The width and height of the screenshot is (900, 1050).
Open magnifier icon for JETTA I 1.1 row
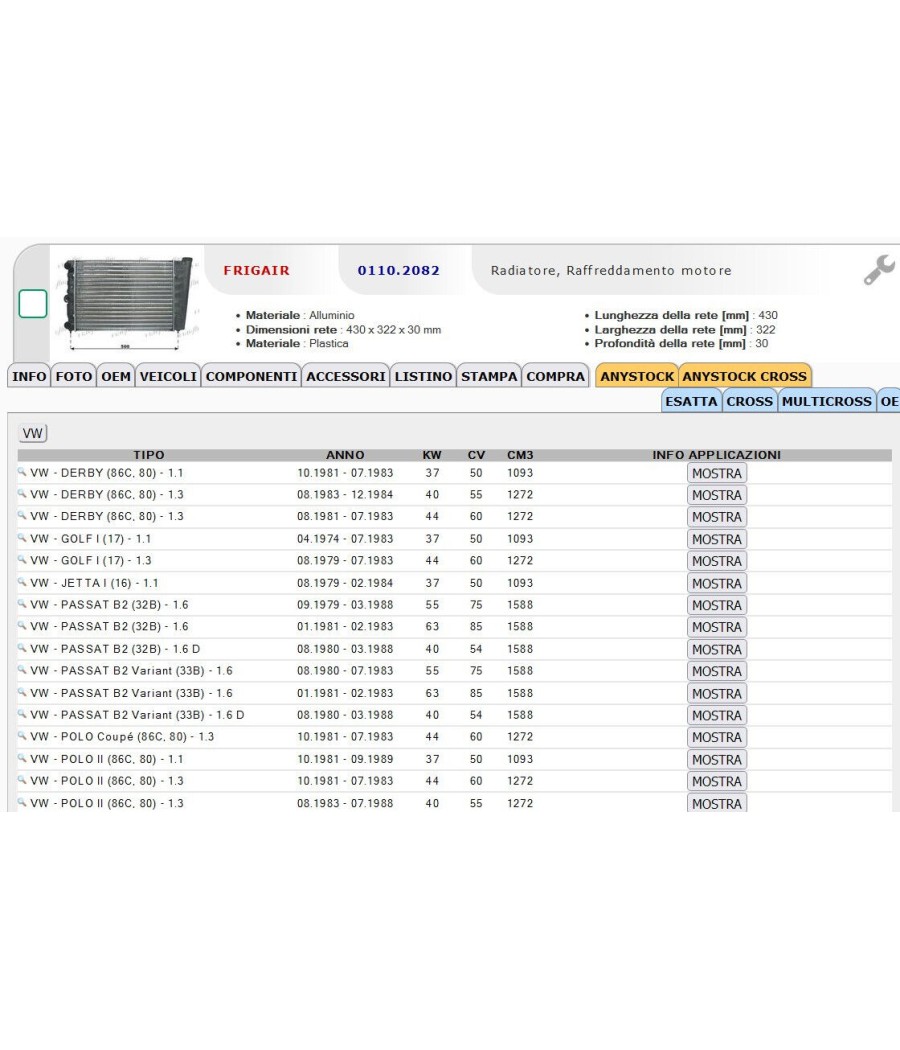(x=22, y=582)
